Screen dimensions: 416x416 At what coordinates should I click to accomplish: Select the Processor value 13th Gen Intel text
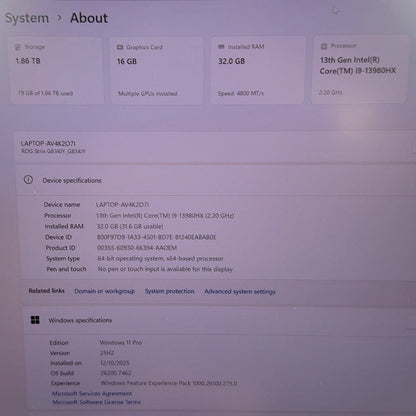[165, 215]
